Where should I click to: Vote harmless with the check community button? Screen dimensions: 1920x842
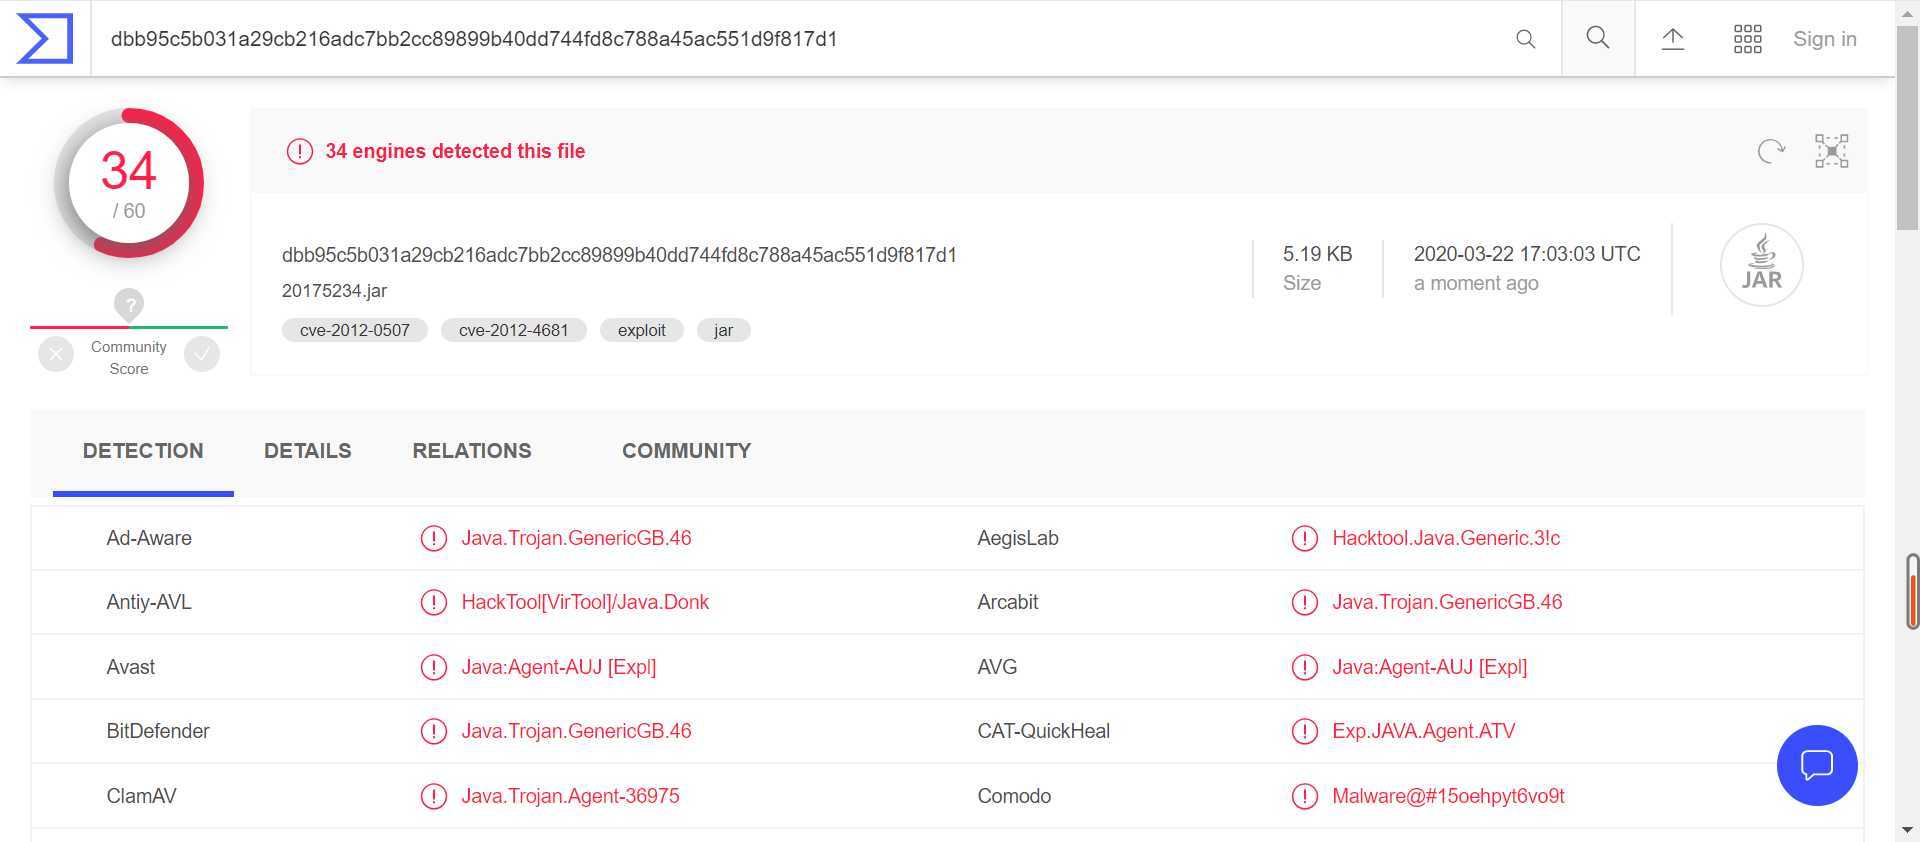[202, 354]
